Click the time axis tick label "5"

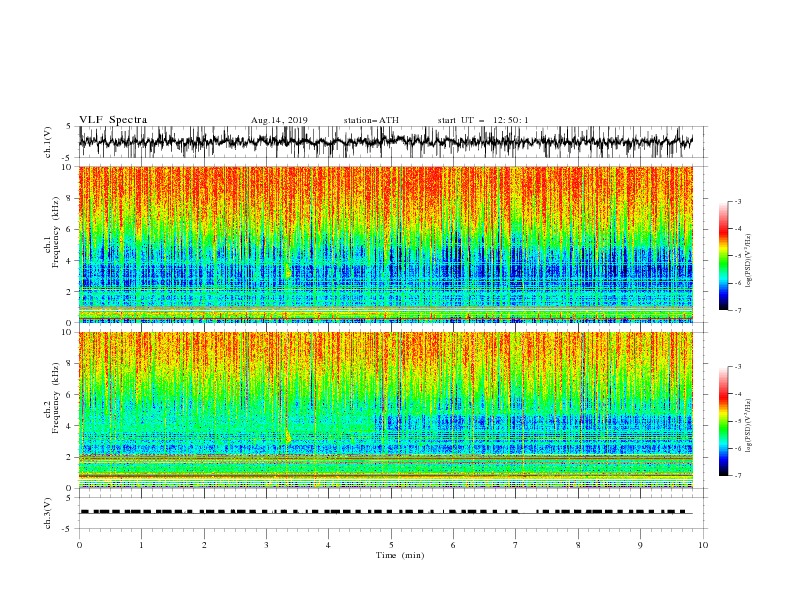point(391,545)
